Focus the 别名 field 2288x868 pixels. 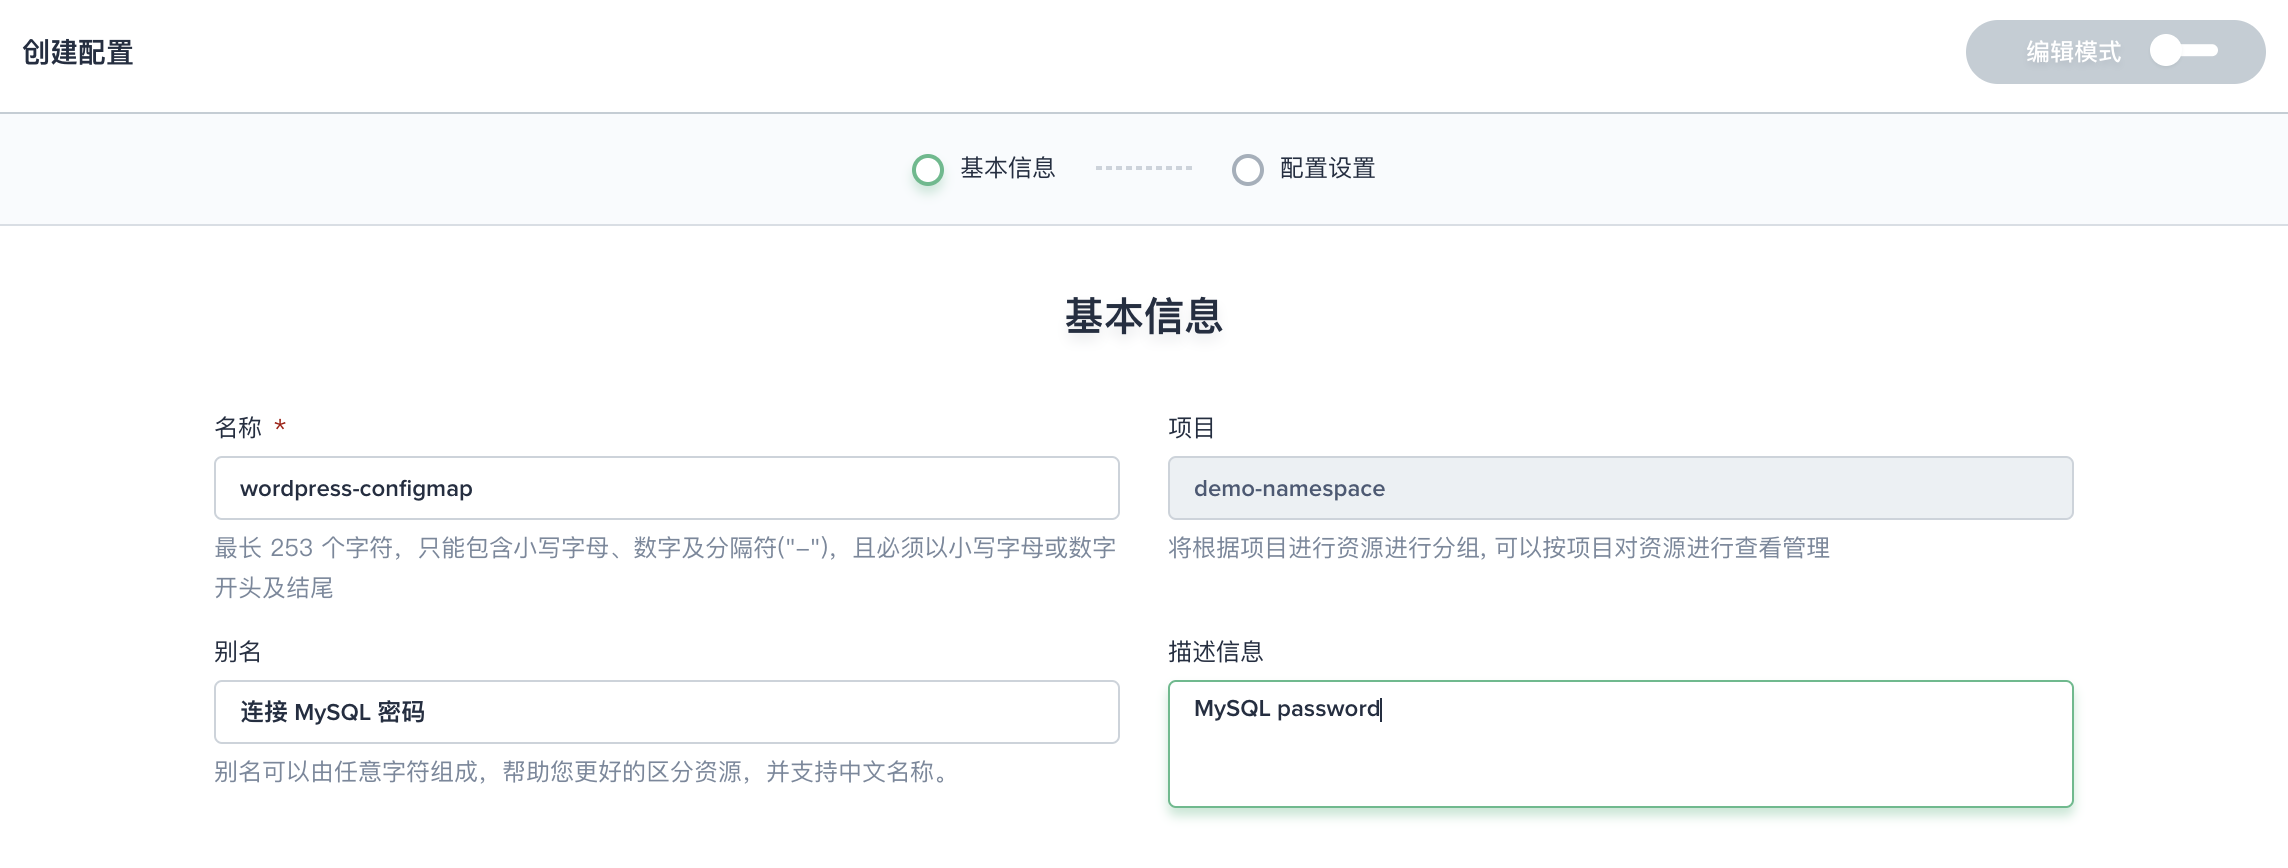(x=667, y=712)
